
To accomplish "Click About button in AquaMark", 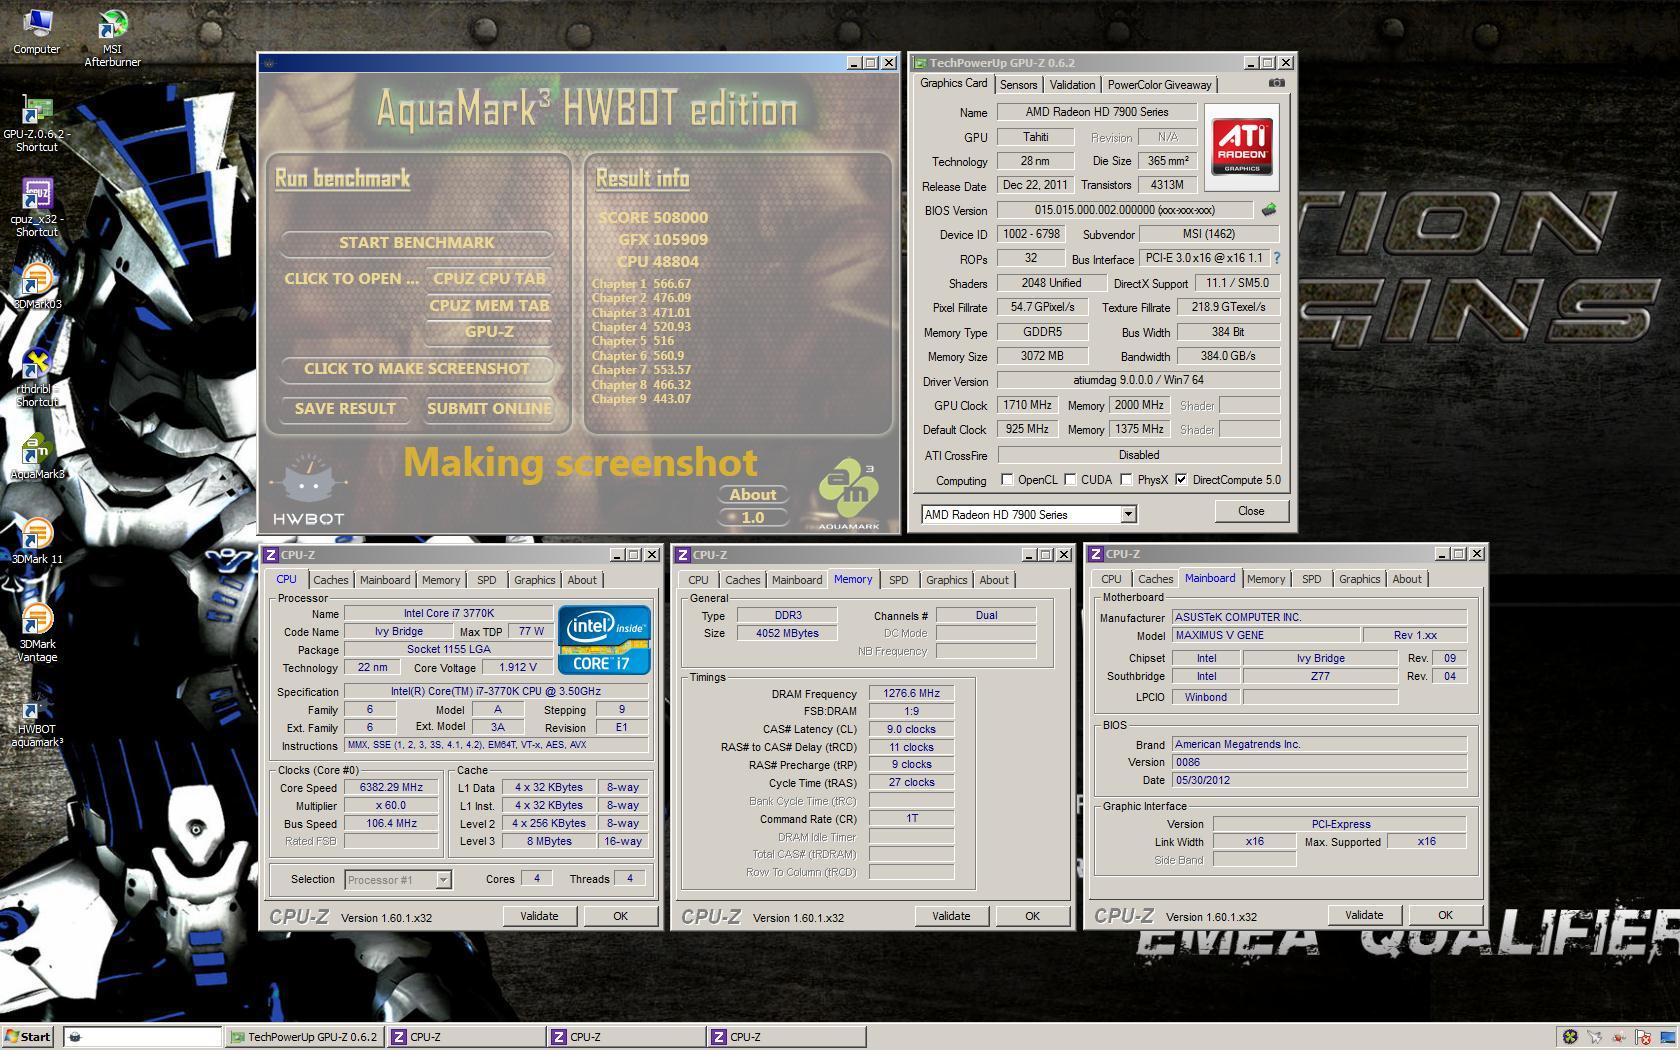I will 752,495.
